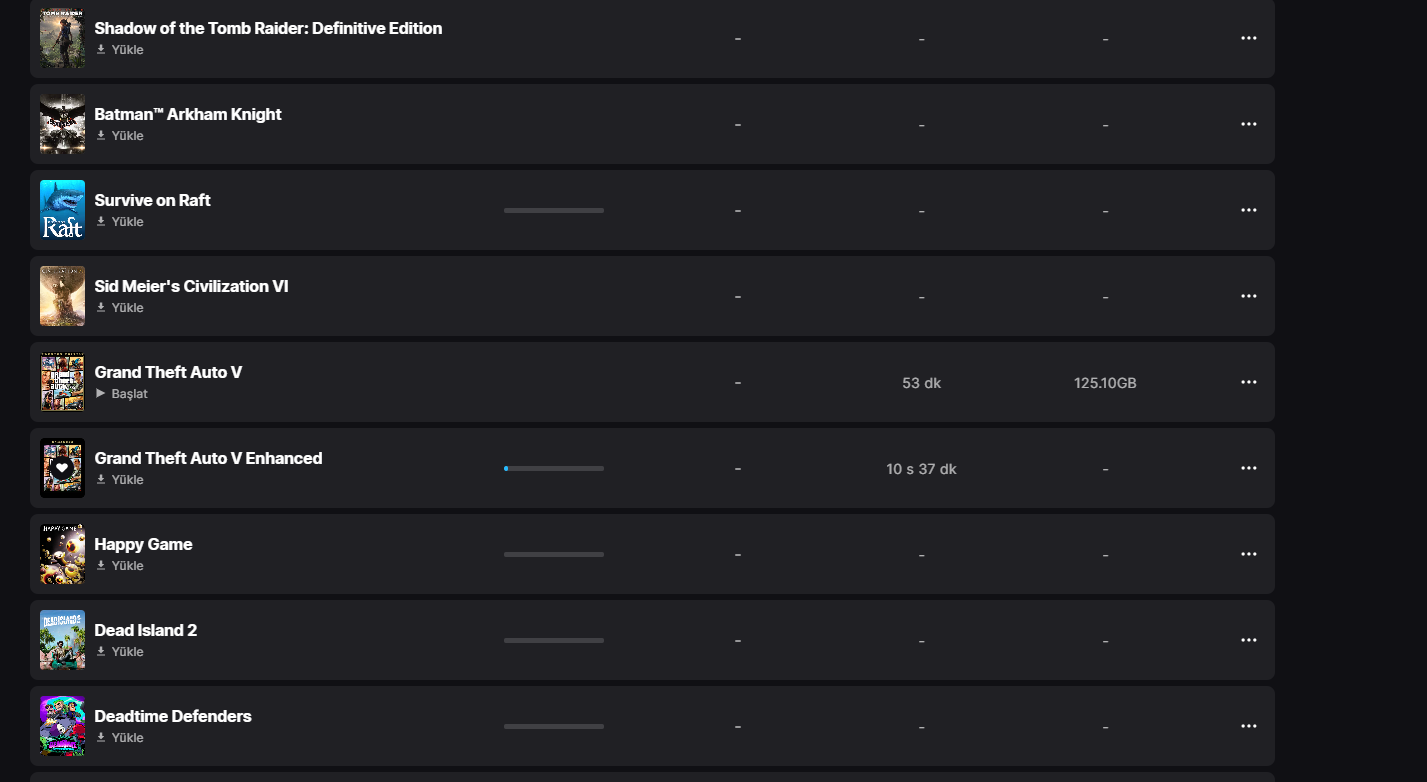
Task: Click the Survive on Raft cover thumbnail
Action: [62, 210]
